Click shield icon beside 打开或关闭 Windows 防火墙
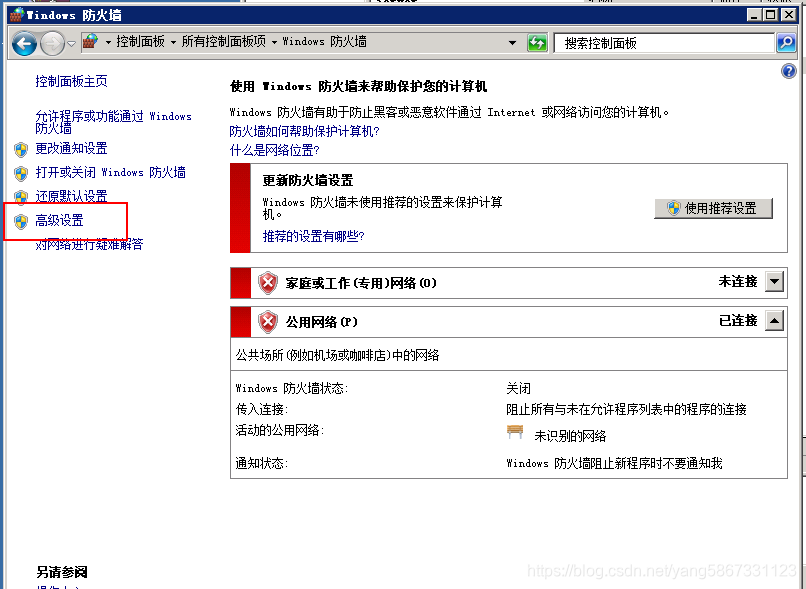This screenshot has width=806, height=589. 21,174
